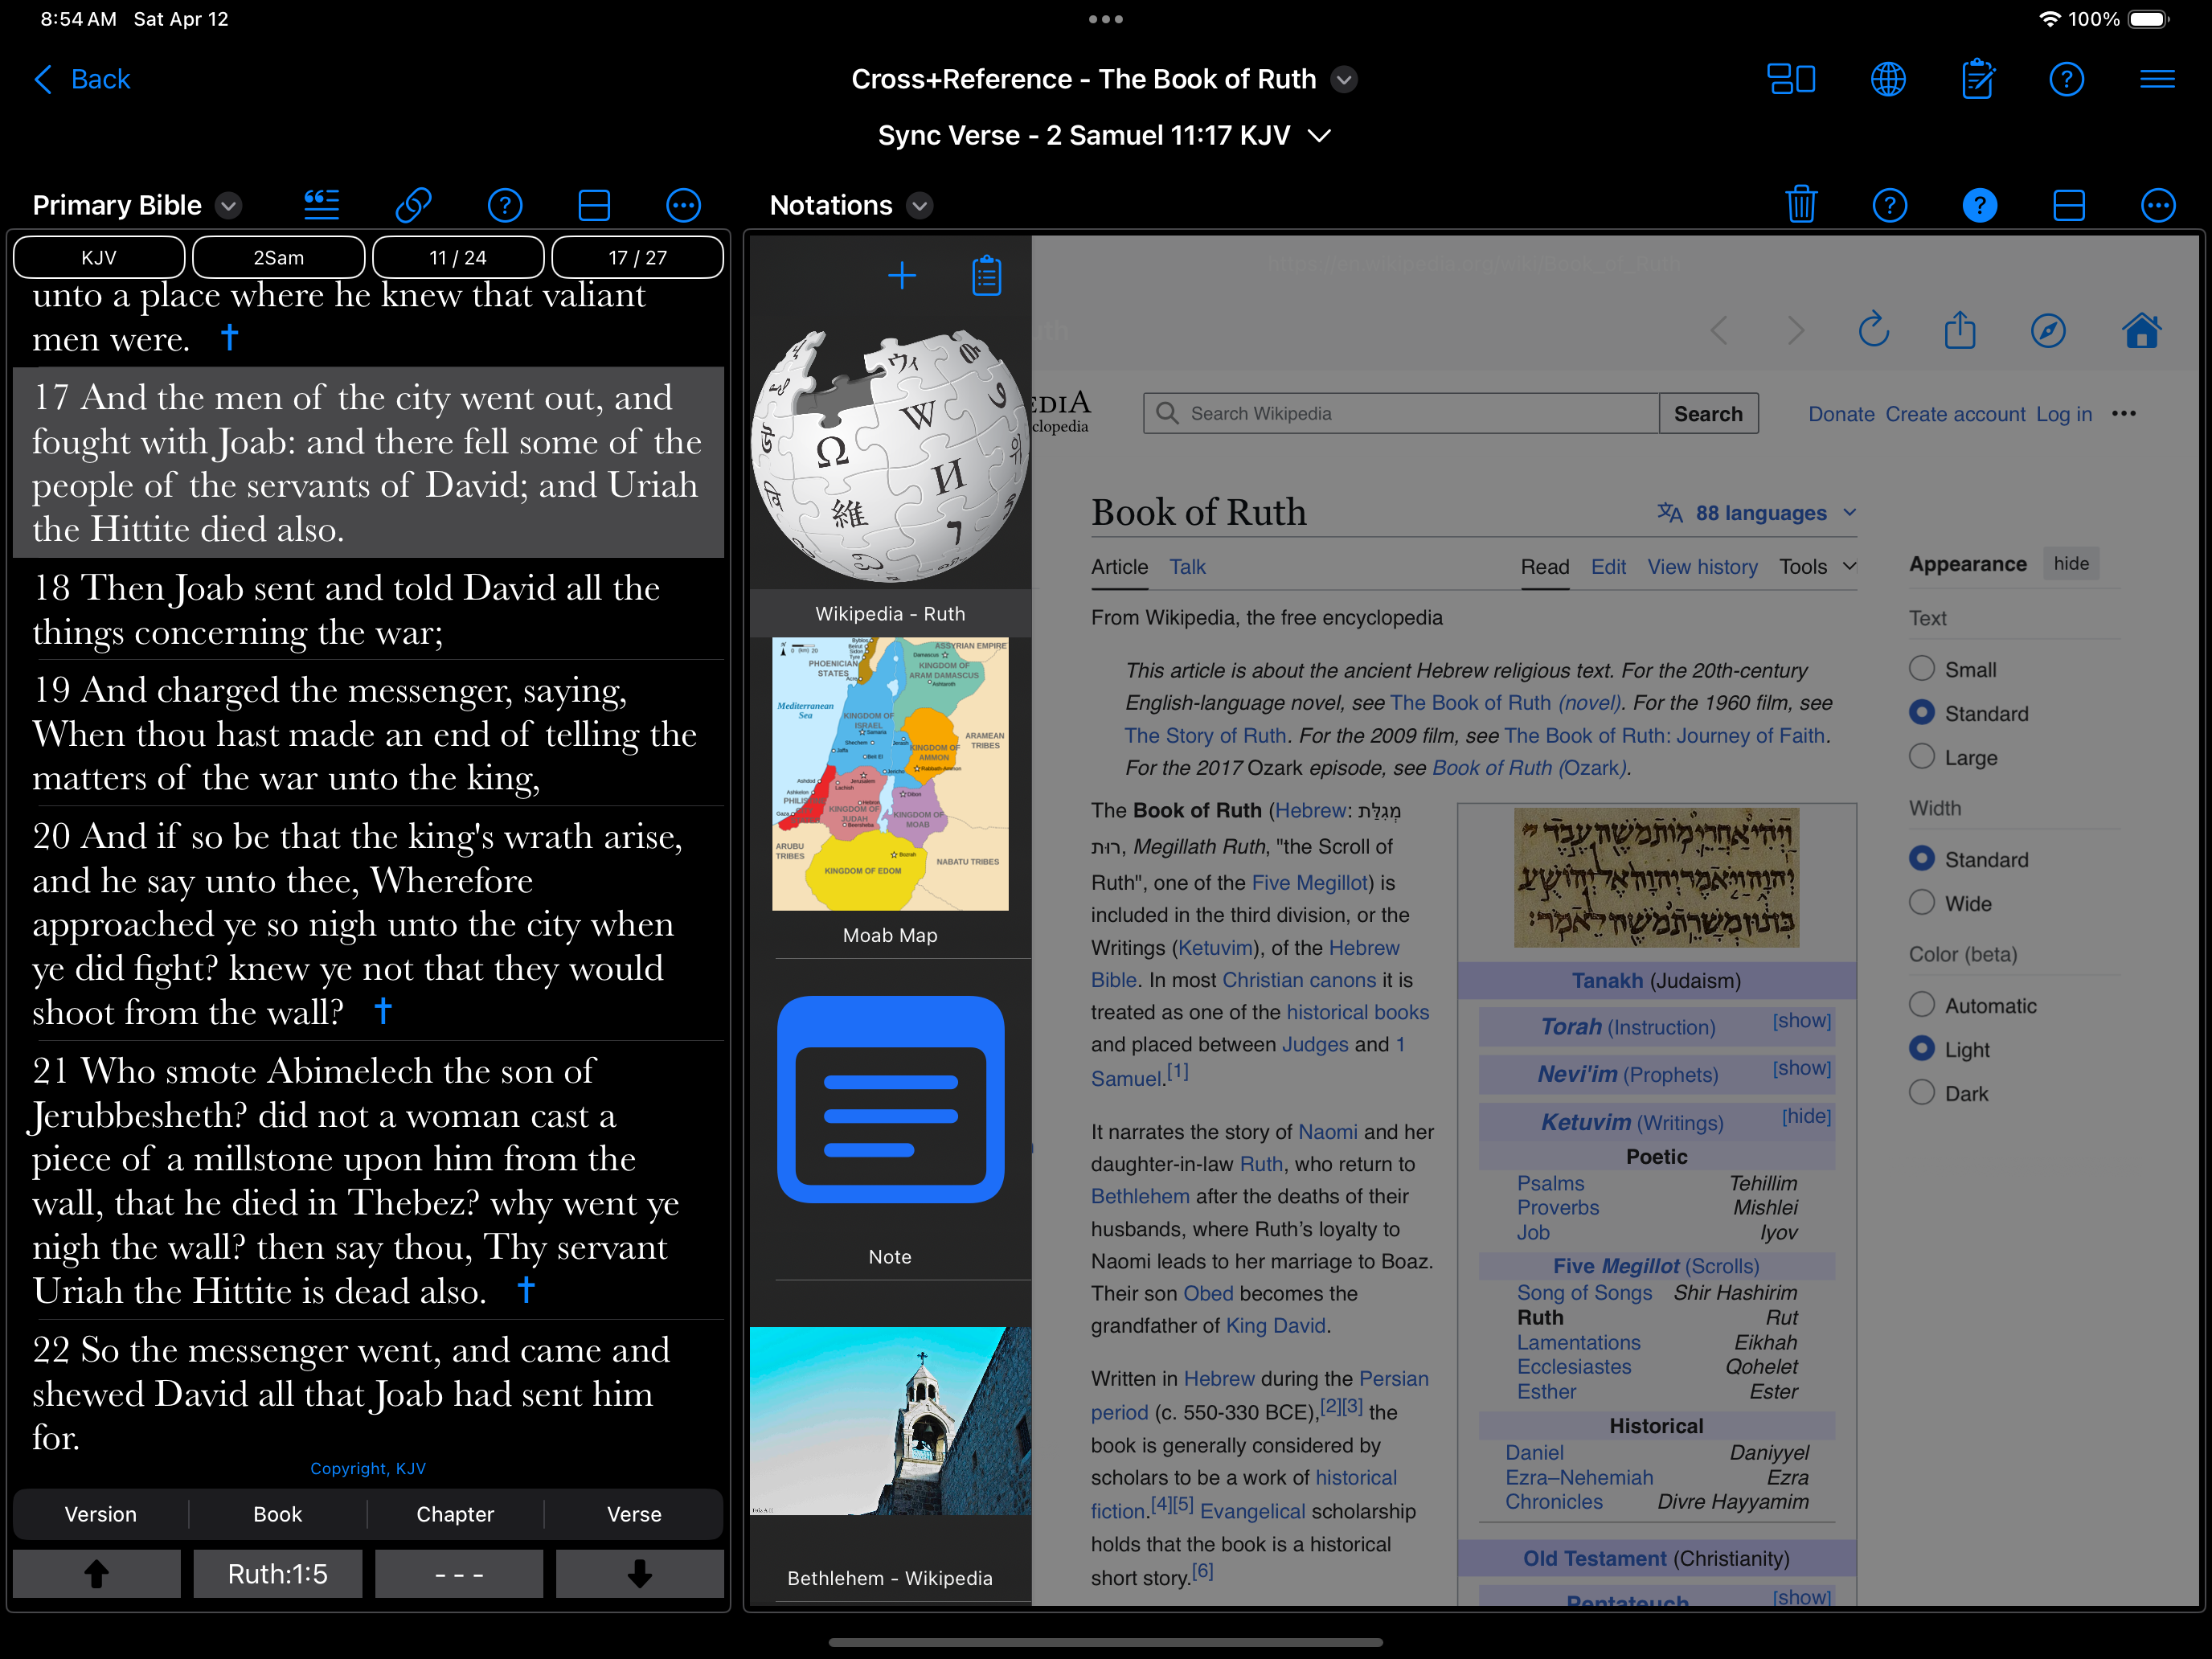2212x1659 pixels.
Task: Open the more options ellipsis in Notations toolbar
Action: pos(2158,205)
